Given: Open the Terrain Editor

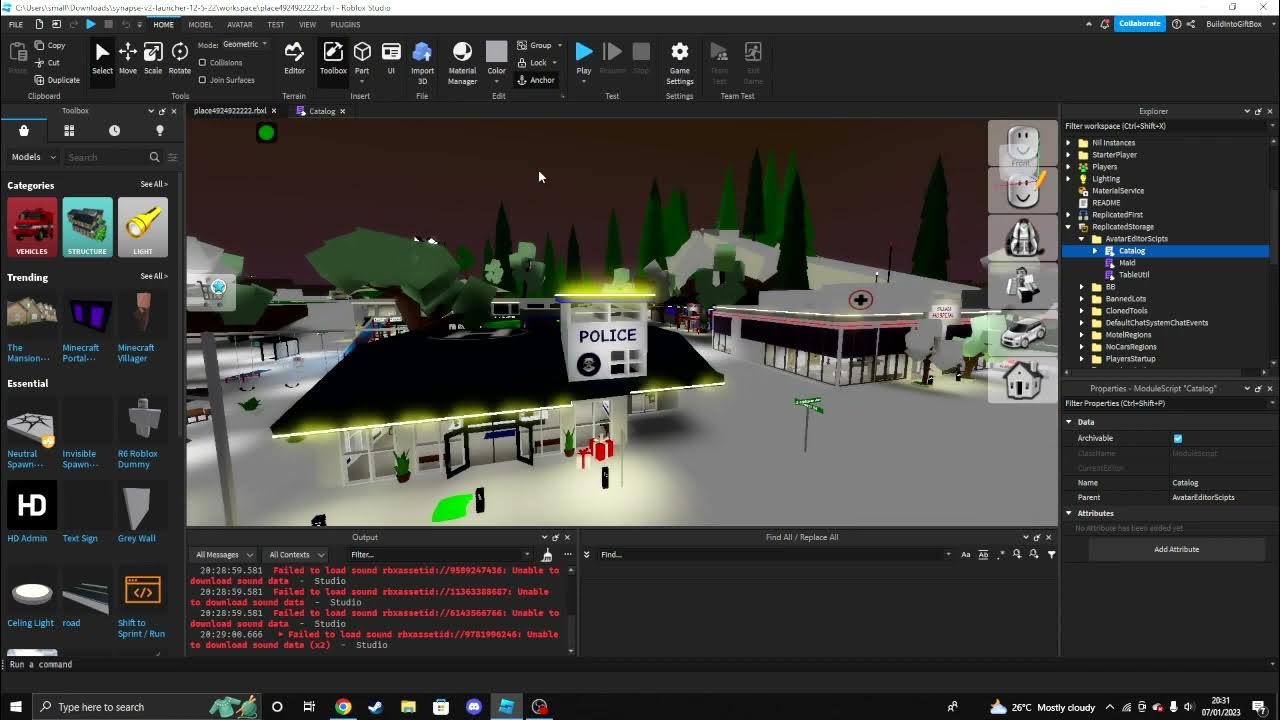Looking at the screenshot, I should coord(294,58).
